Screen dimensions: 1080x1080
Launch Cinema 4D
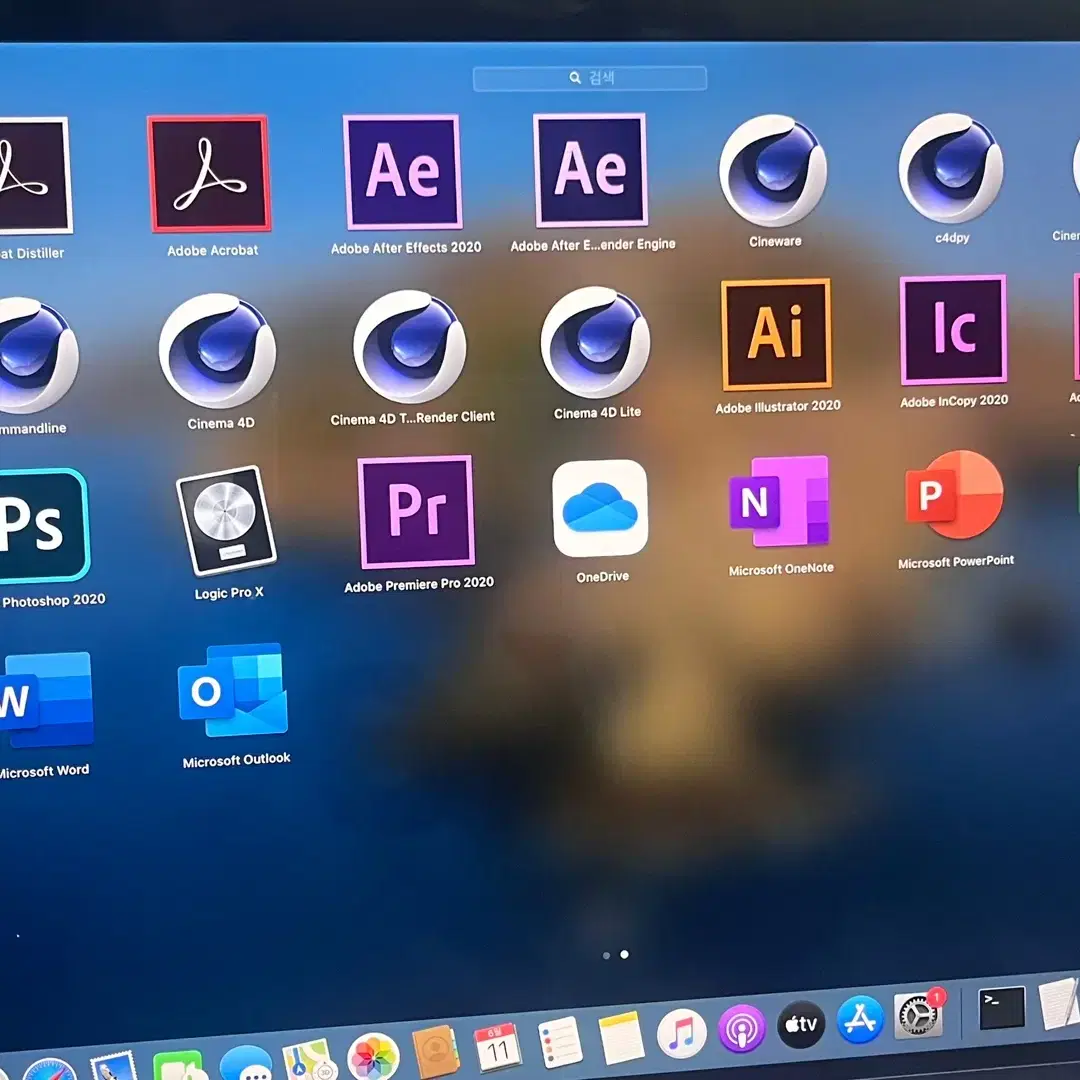click(218, 351)
